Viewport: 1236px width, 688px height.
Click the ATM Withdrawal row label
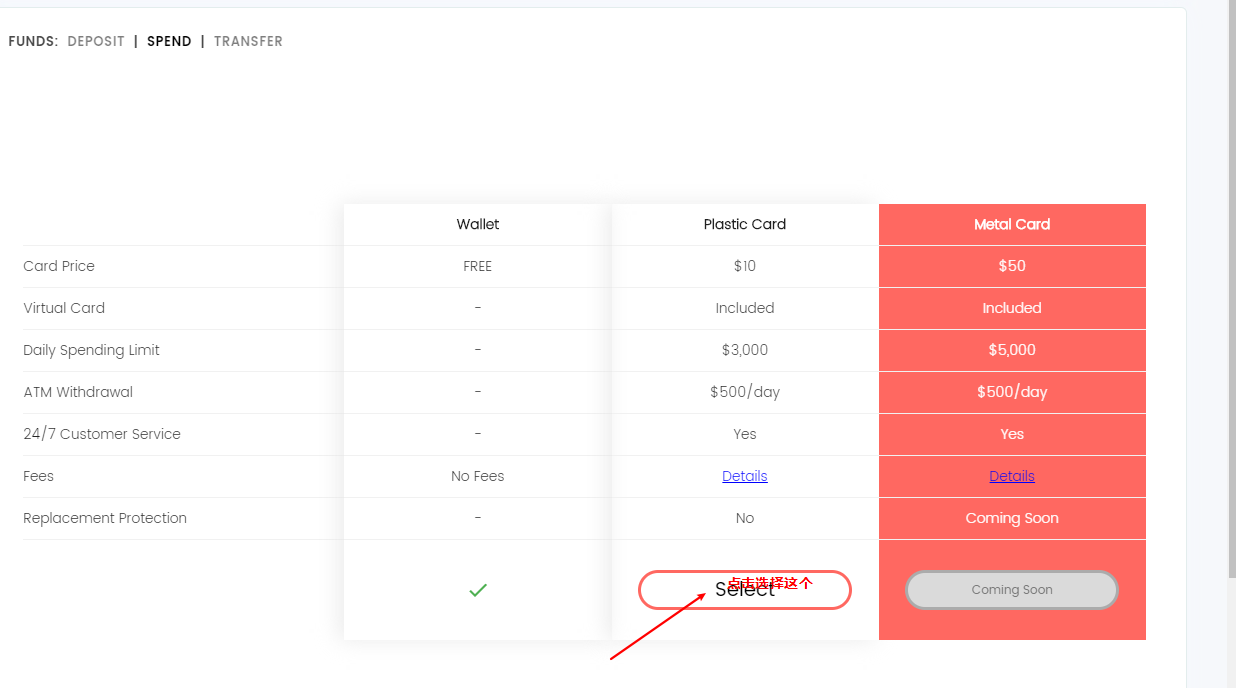(x=78, y=392)
